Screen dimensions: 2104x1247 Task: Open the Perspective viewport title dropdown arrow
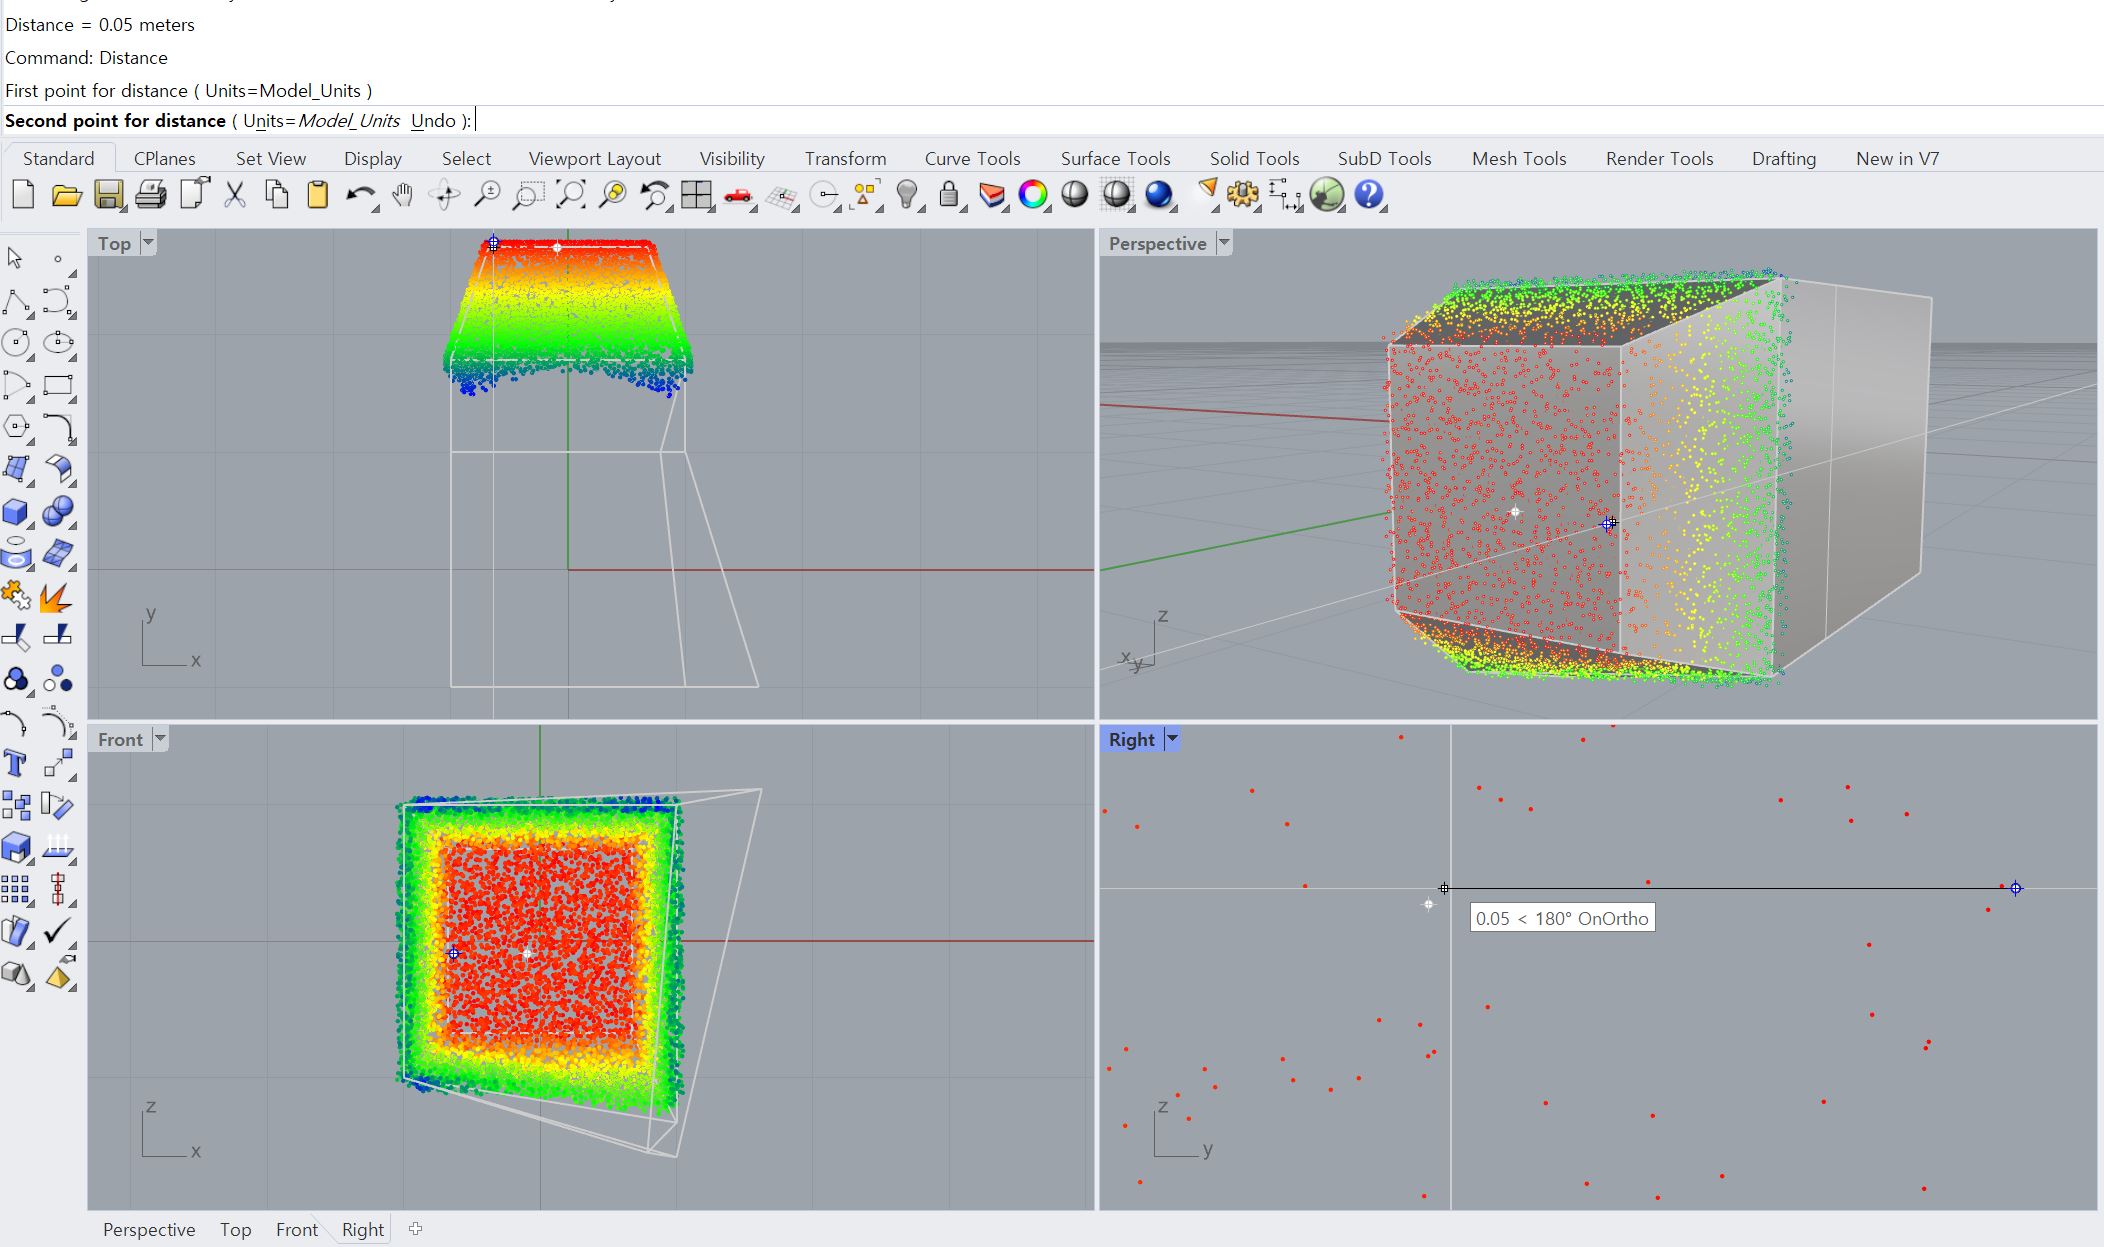1224,243
